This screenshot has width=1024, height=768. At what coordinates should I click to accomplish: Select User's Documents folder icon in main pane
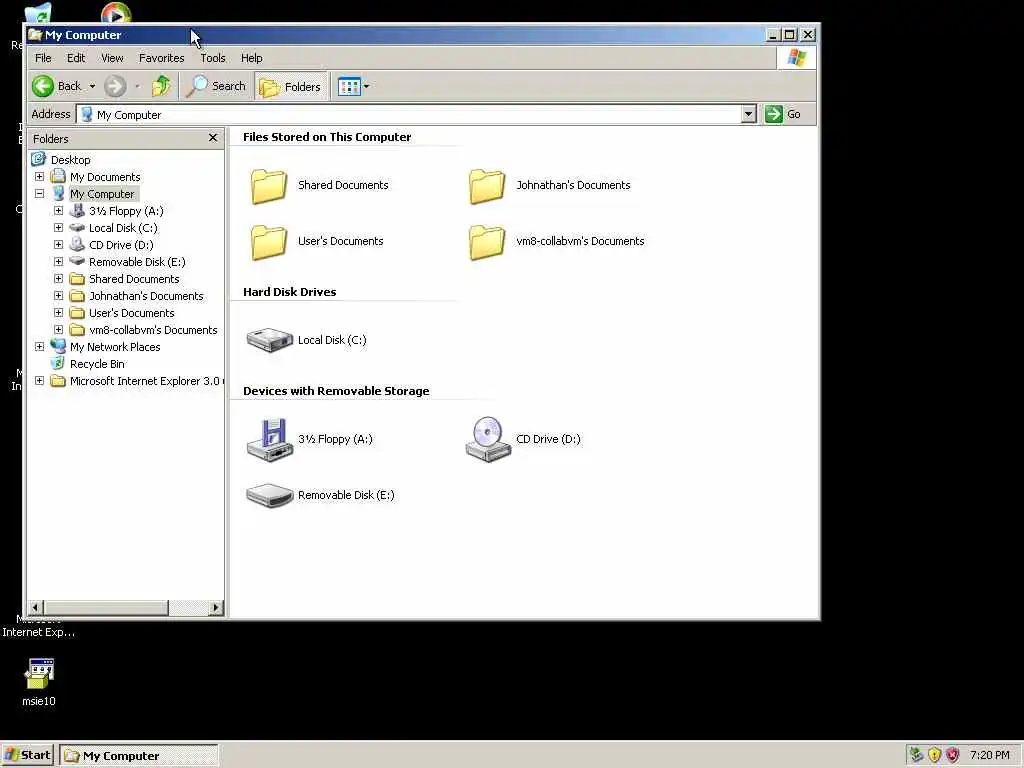(x=268, y=242)
